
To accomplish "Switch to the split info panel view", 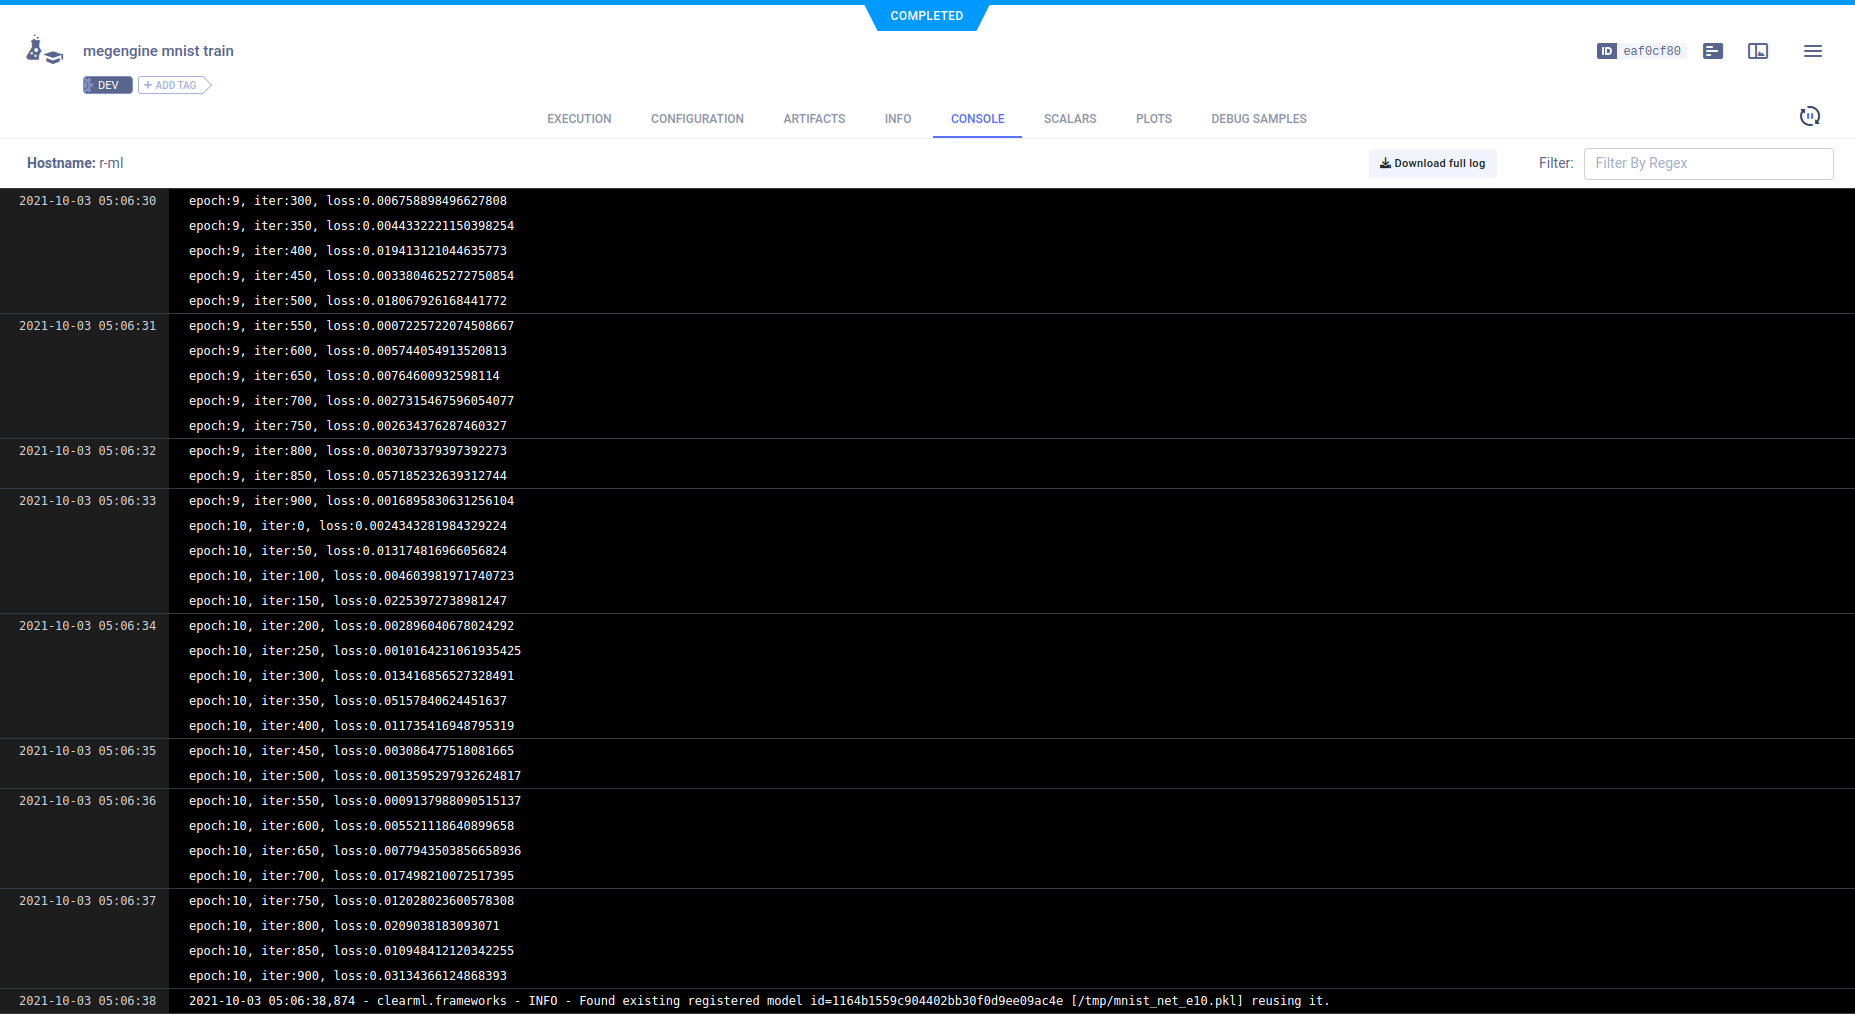I will (1758, 51).
